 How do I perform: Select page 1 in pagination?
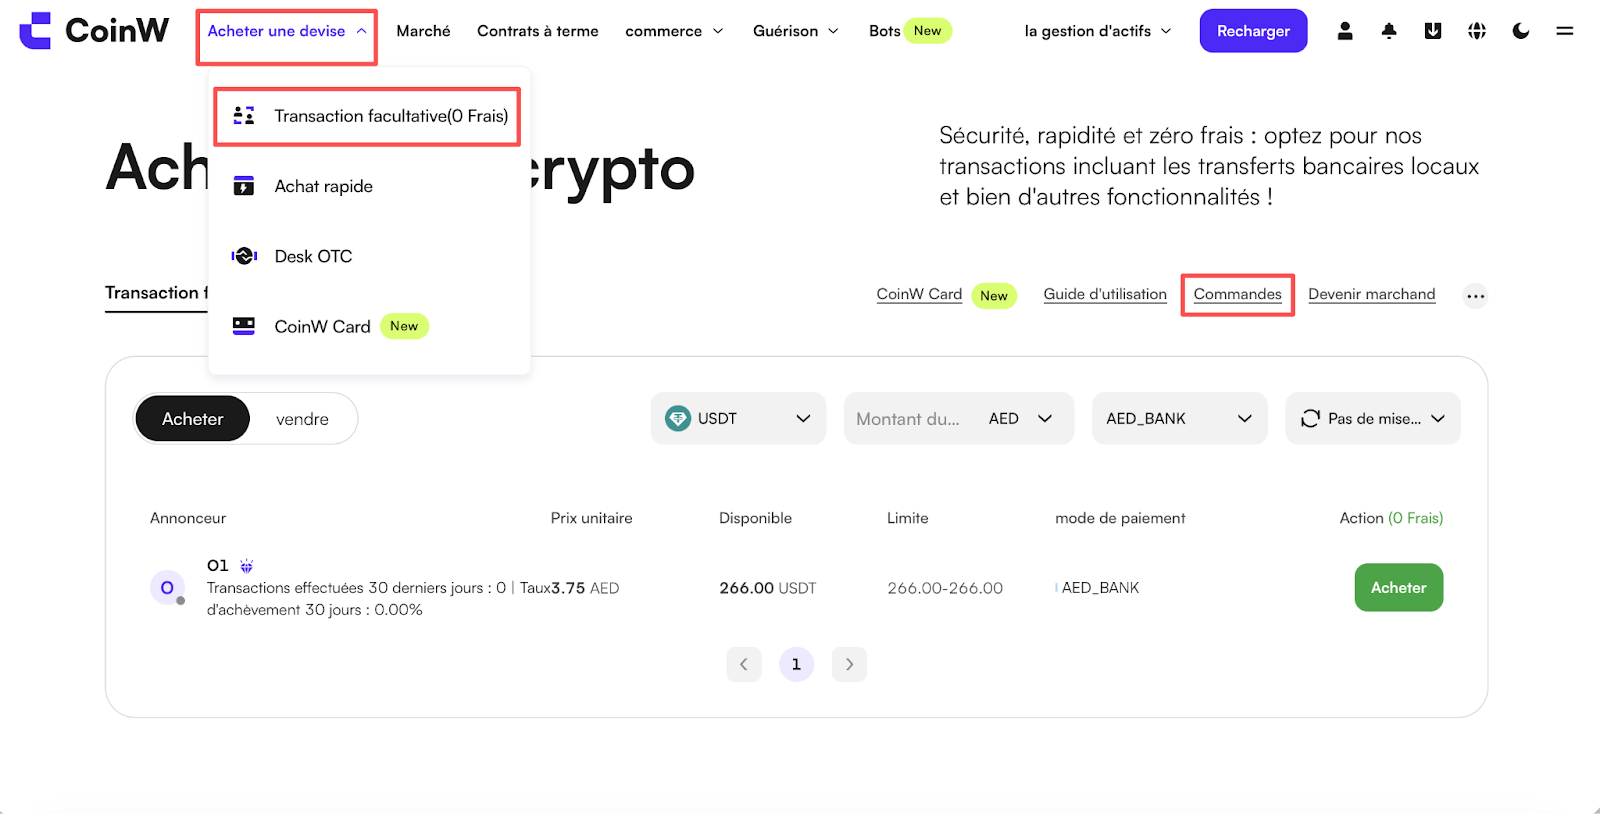point(796,664)
